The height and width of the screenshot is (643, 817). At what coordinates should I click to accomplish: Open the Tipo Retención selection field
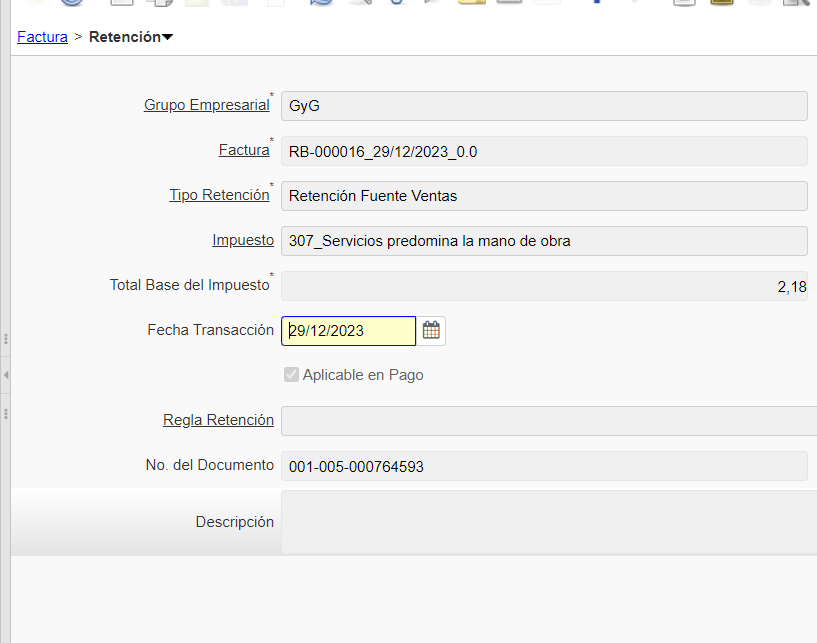click(543, 196)
